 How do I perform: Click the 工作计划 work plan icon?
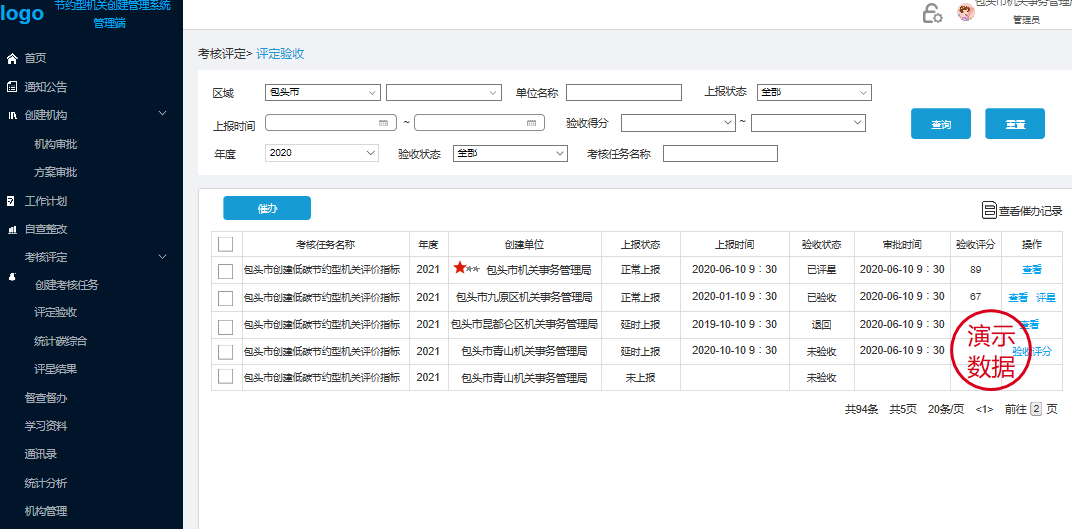(x=12, y=201)
